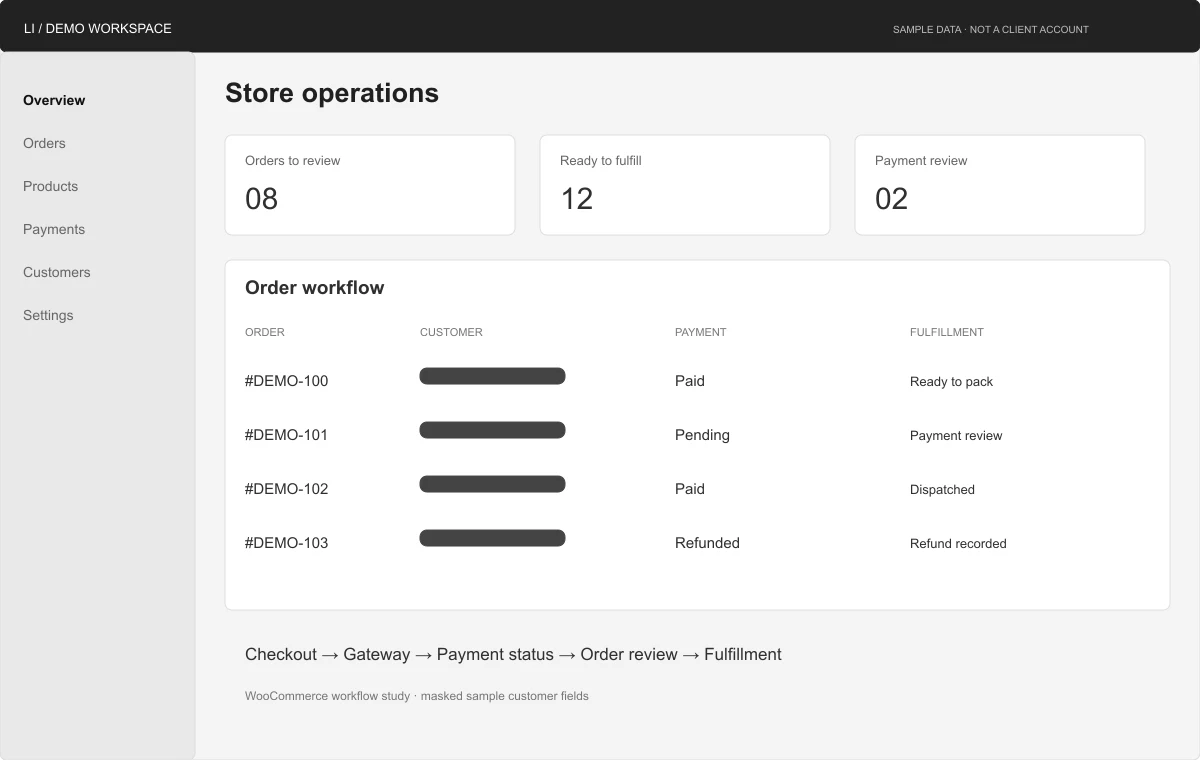Screen dimensions: 1200x760
Task: Click masked customer name for #DEMO-103
Action: click(492, 538)
